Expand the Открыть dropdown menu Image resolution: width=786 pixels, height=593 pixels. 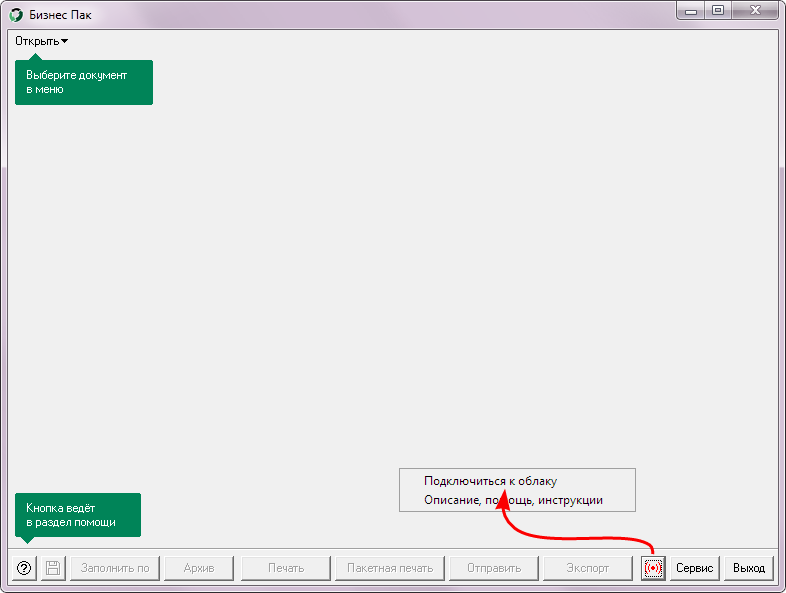tap(42, 41)
